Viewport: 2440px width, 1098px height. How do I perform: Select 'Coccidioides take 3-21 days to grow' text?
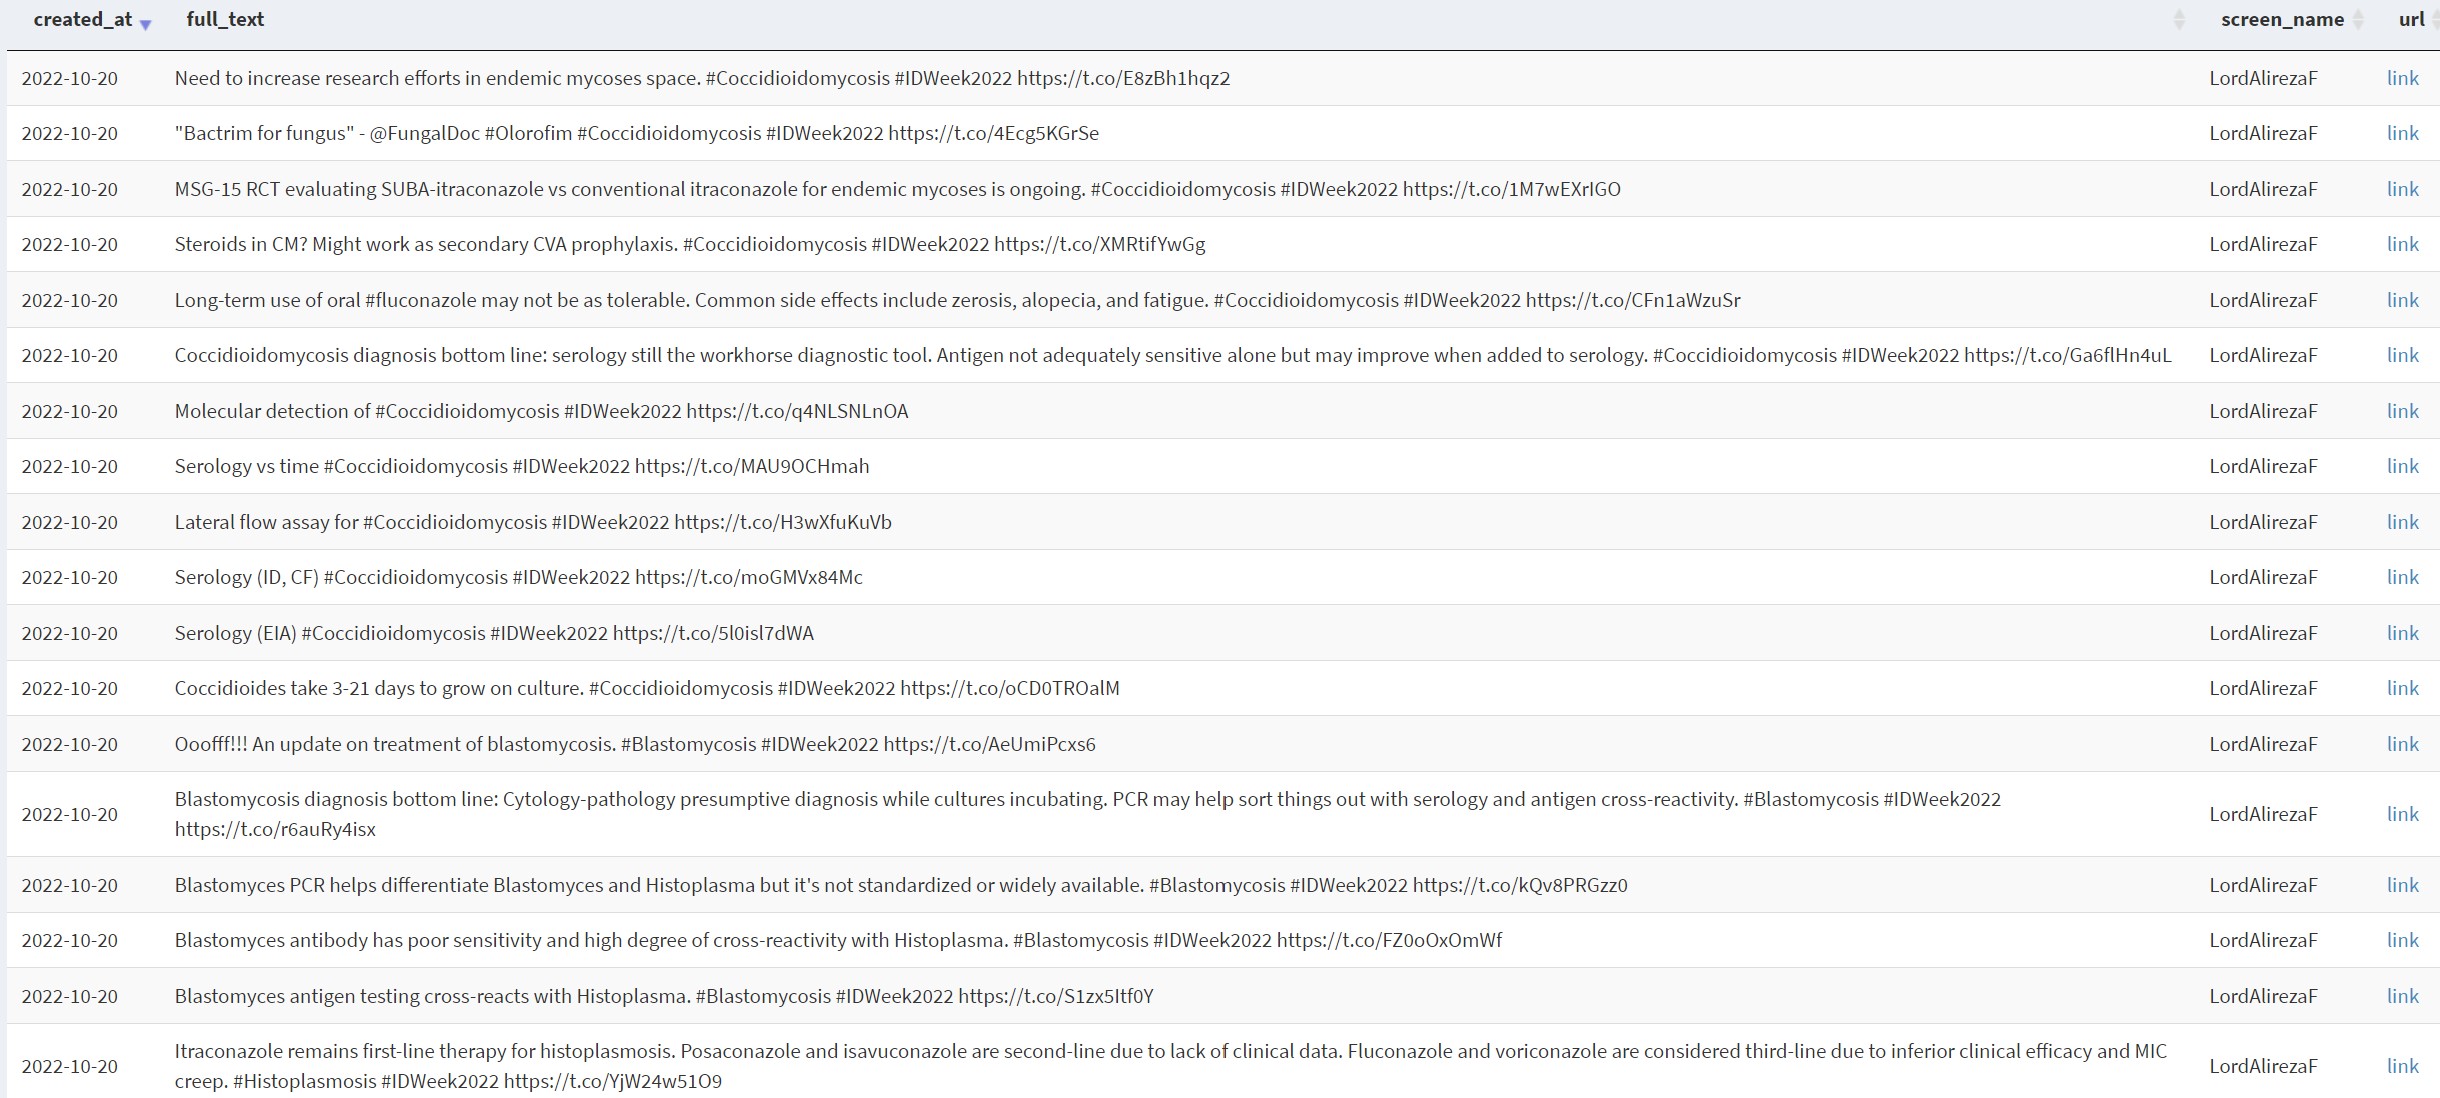[x=647, y=688]
